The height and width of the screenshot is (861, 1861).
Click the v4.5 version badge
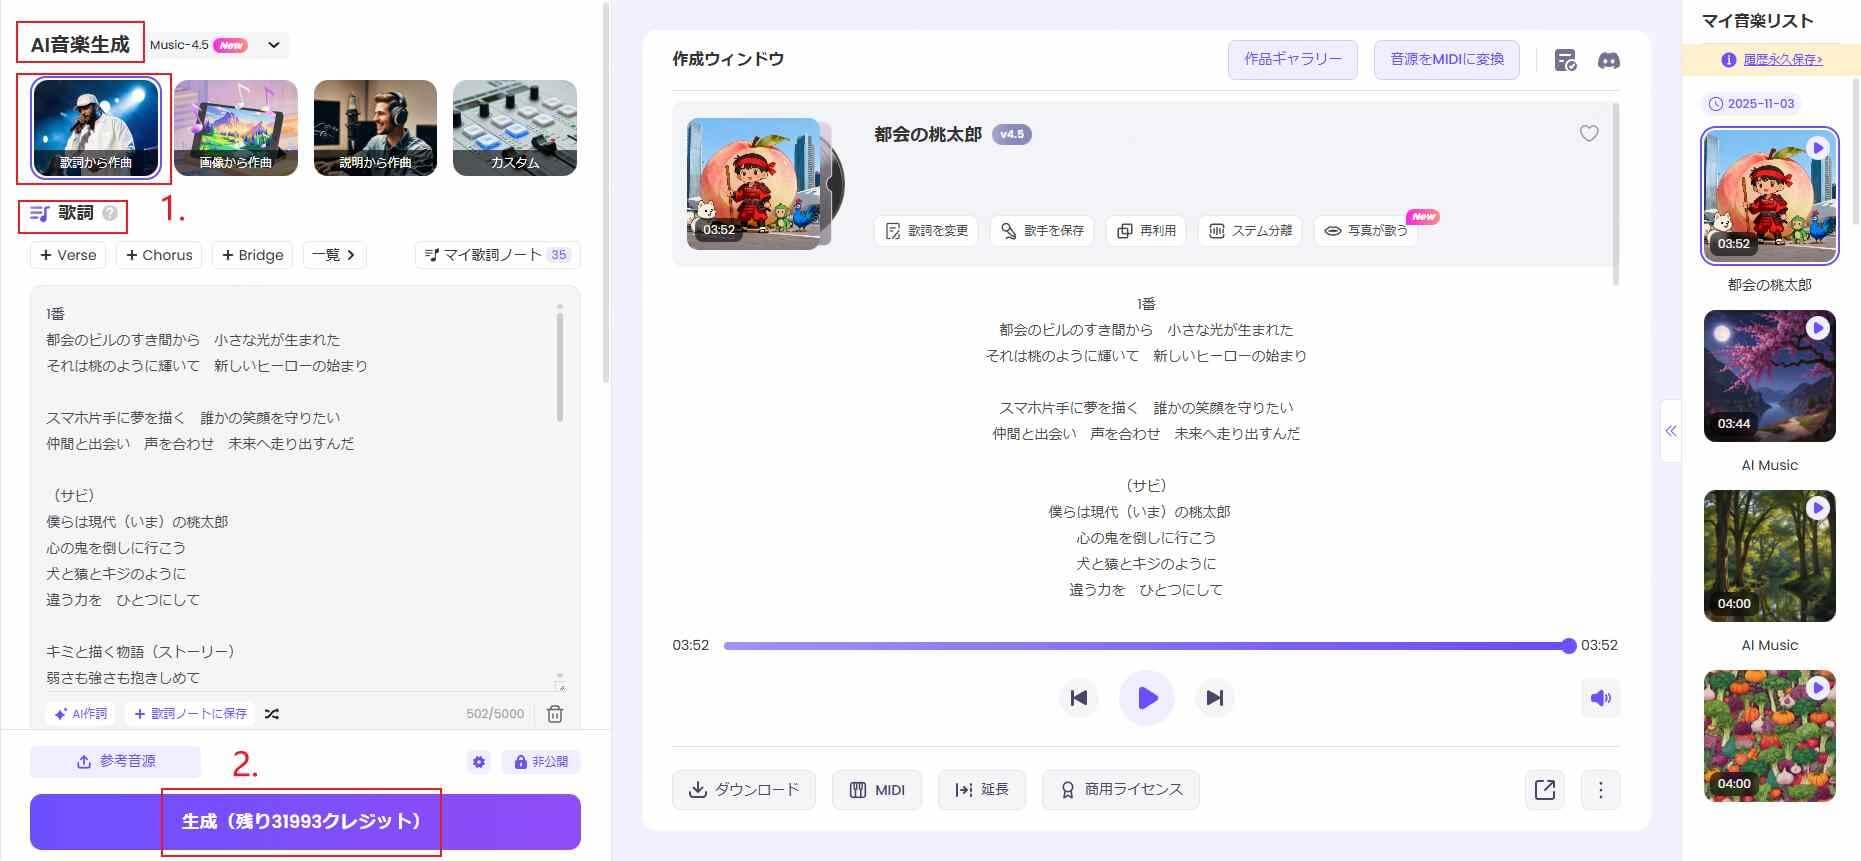(x=1012, y=134)
